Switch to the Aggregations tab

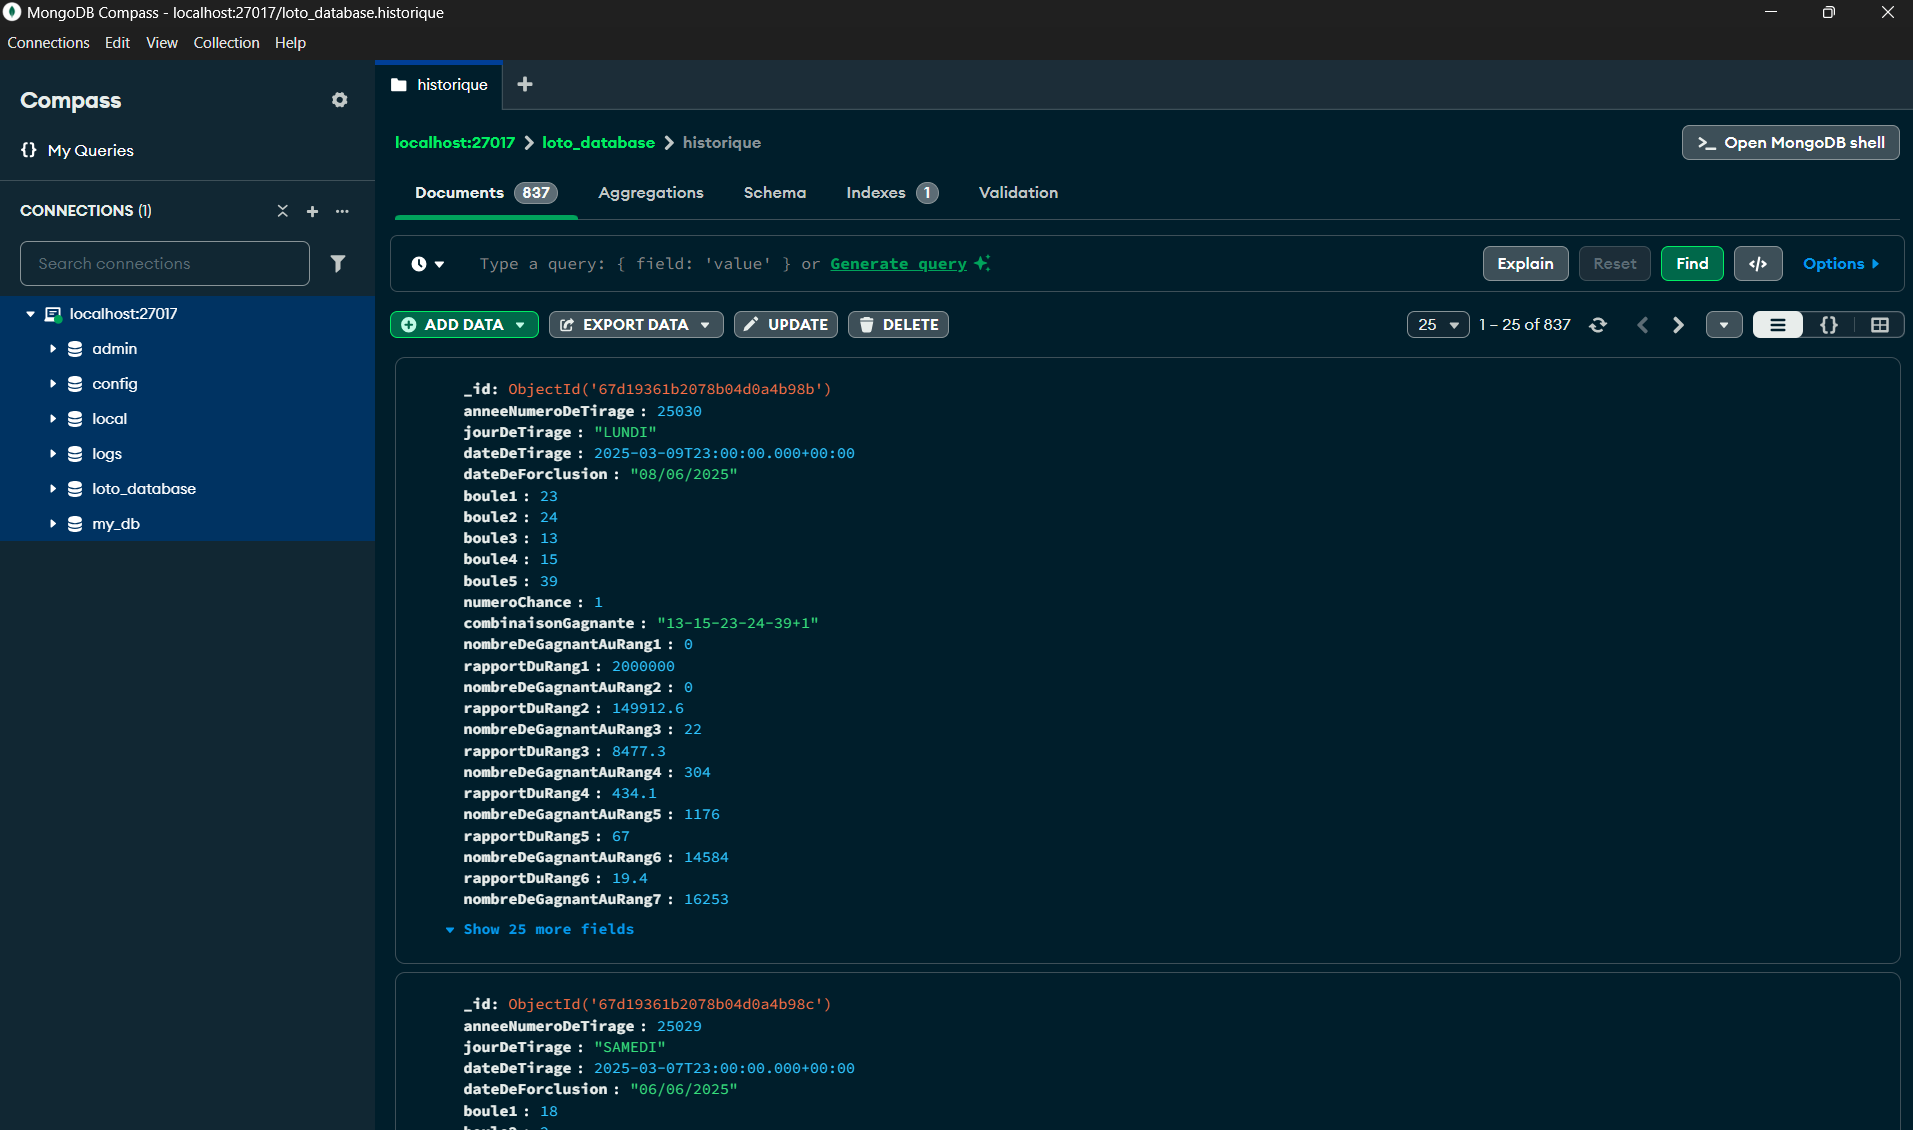[651, 193]
